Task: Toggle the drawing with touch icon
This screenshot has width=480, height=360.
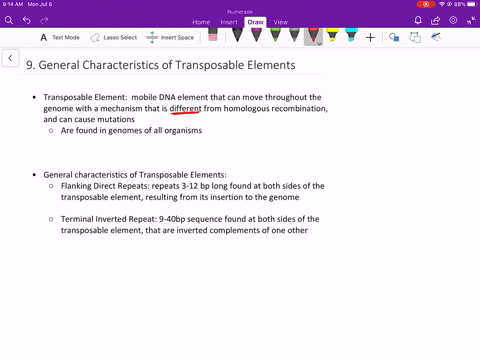Action: tap(436, 37)
